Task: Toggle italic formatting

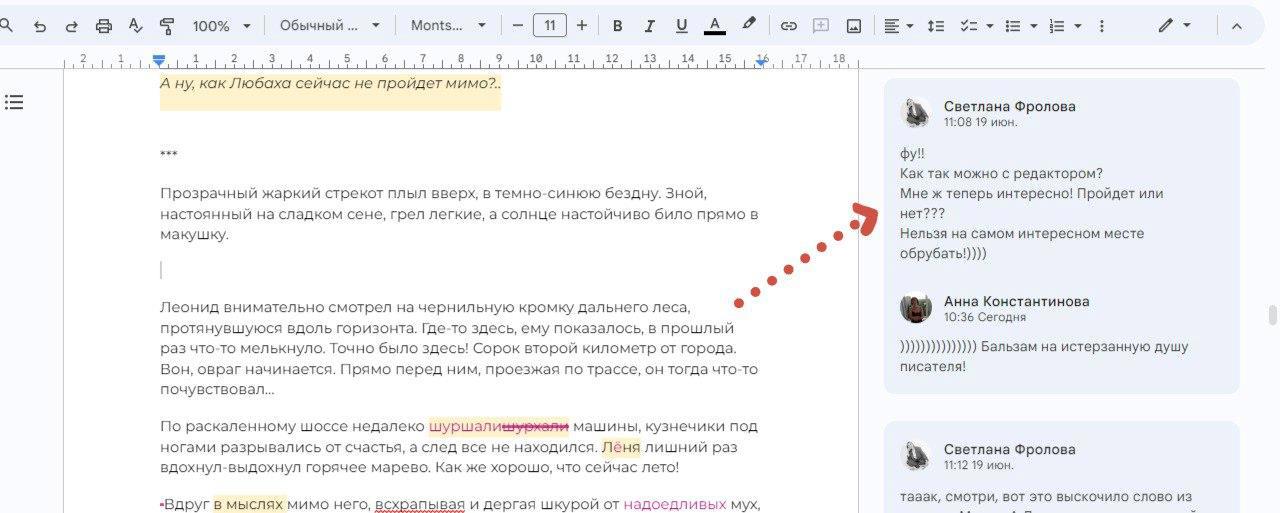Action: point(649,26)
